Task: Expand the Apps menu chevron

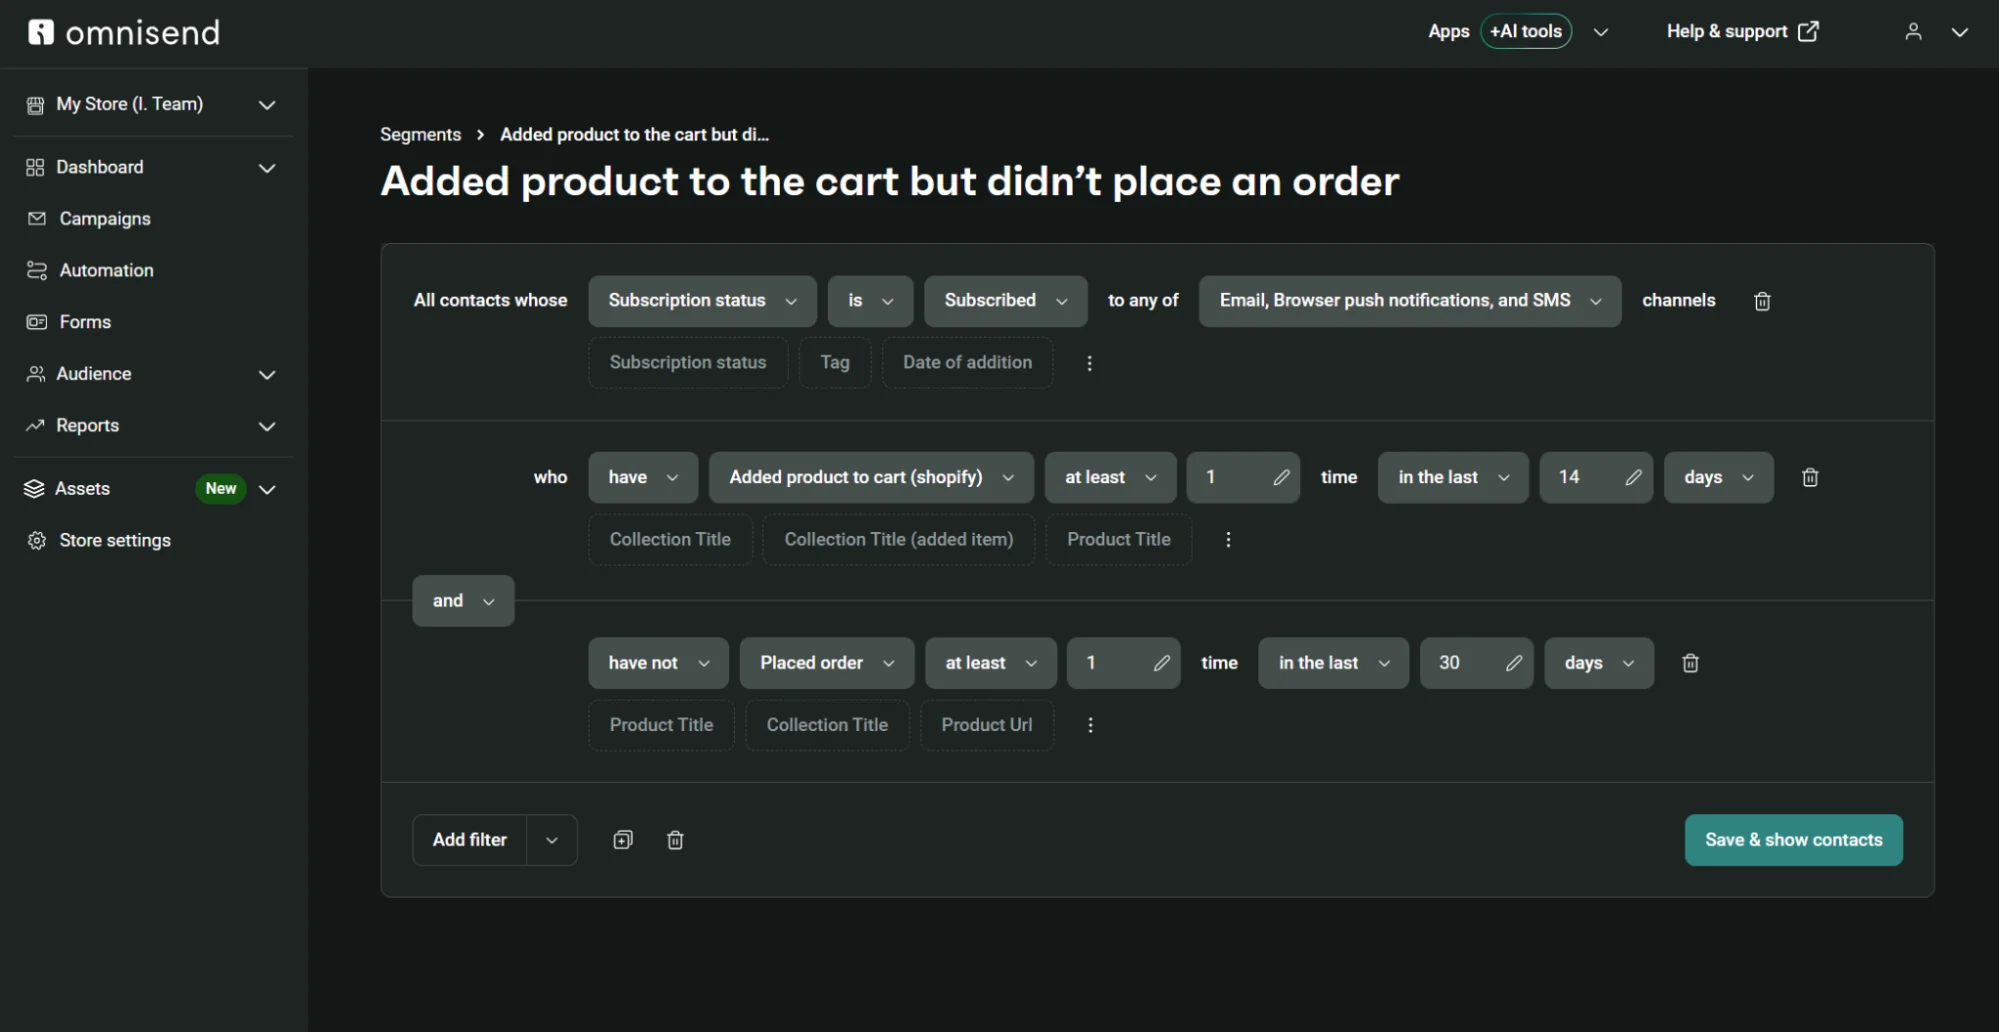Action: pyautogui.click(x=1601, y=32)
